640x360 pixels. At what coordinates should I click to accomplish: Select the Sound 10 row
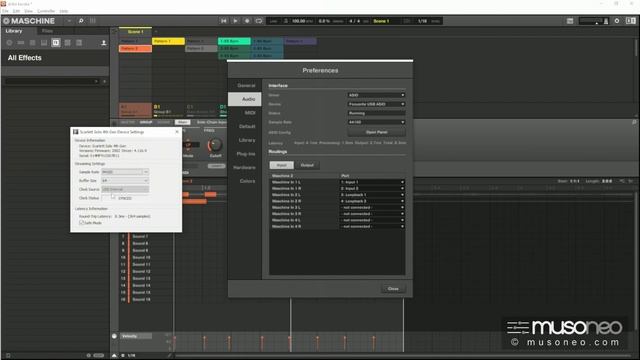click(142, 258)
